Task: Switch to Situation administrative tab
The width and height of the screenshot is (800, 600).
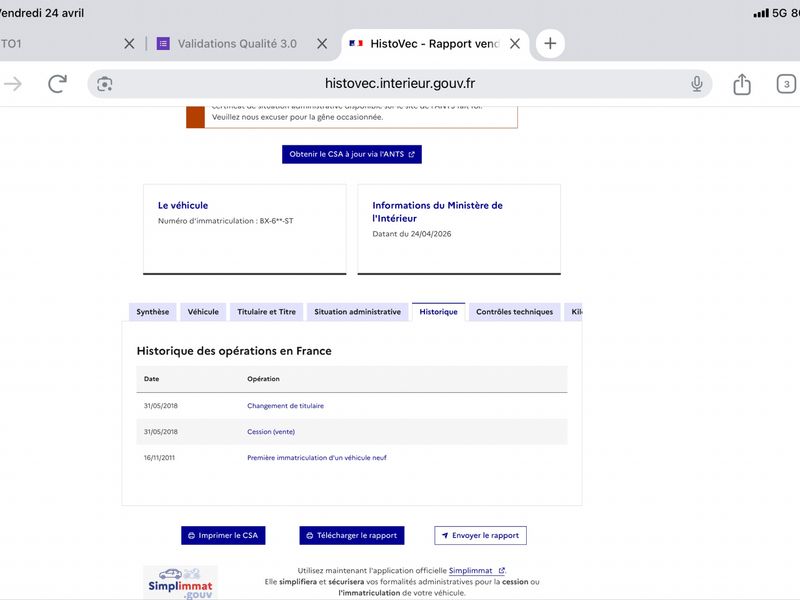Action: [357, 312]
